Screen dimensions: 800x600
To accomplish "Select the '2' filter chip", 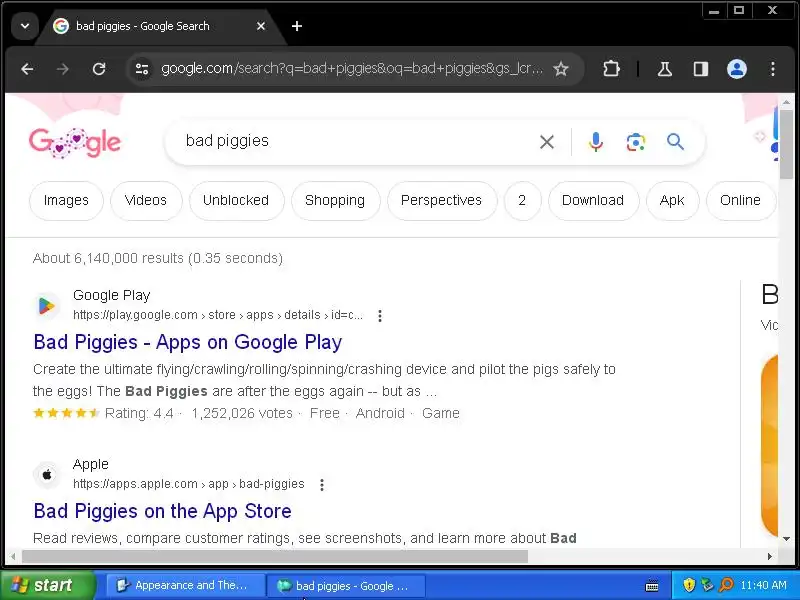I will pyautogui.click(x=522, y=201).
